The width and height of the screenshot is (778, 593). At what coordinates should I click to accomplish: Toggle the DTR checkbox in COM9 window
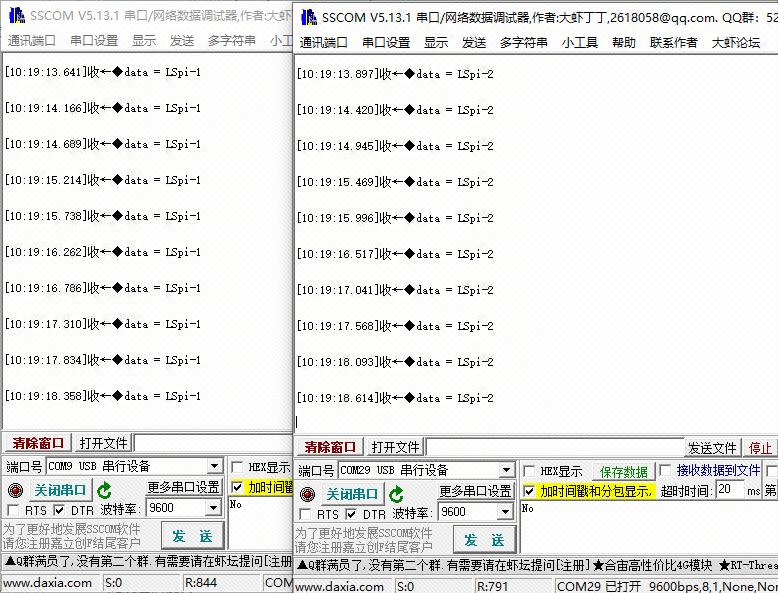tap(59, 510)
